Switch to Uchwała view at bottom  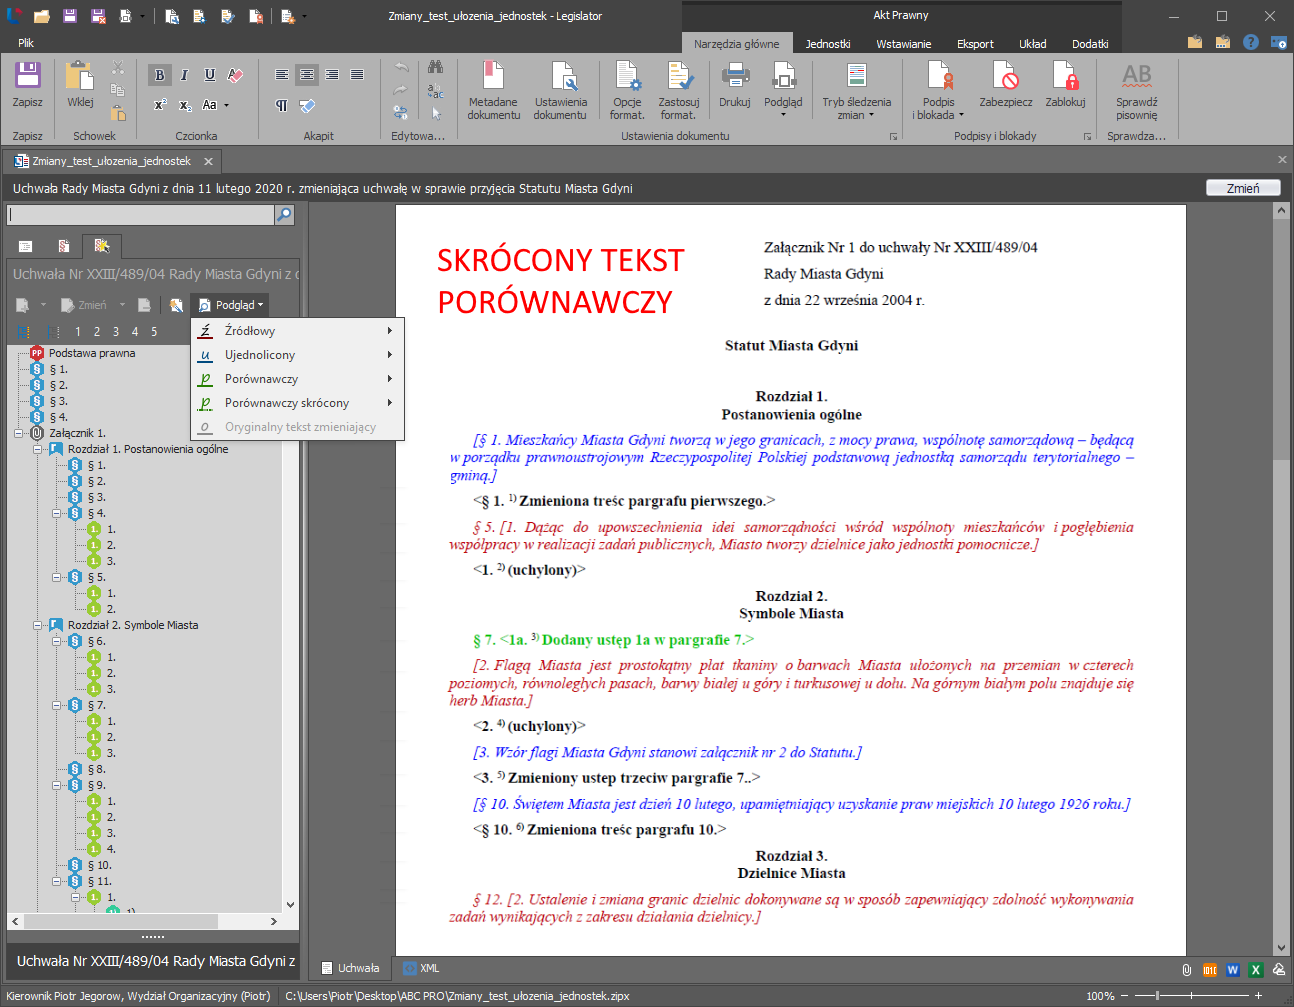click(350, 968)
